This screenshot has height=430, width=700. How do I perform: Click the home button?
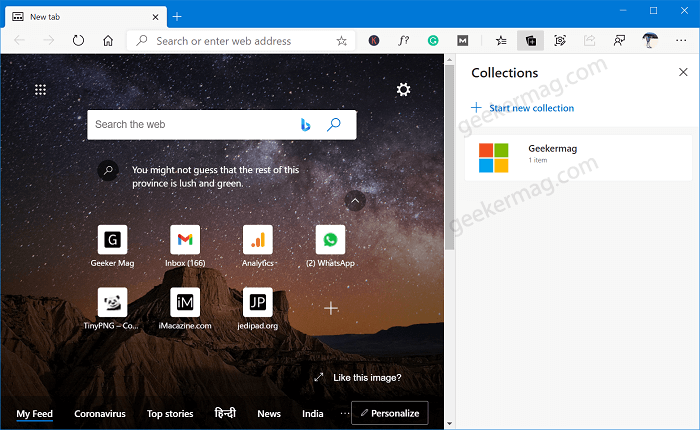[x=108, y=41]
